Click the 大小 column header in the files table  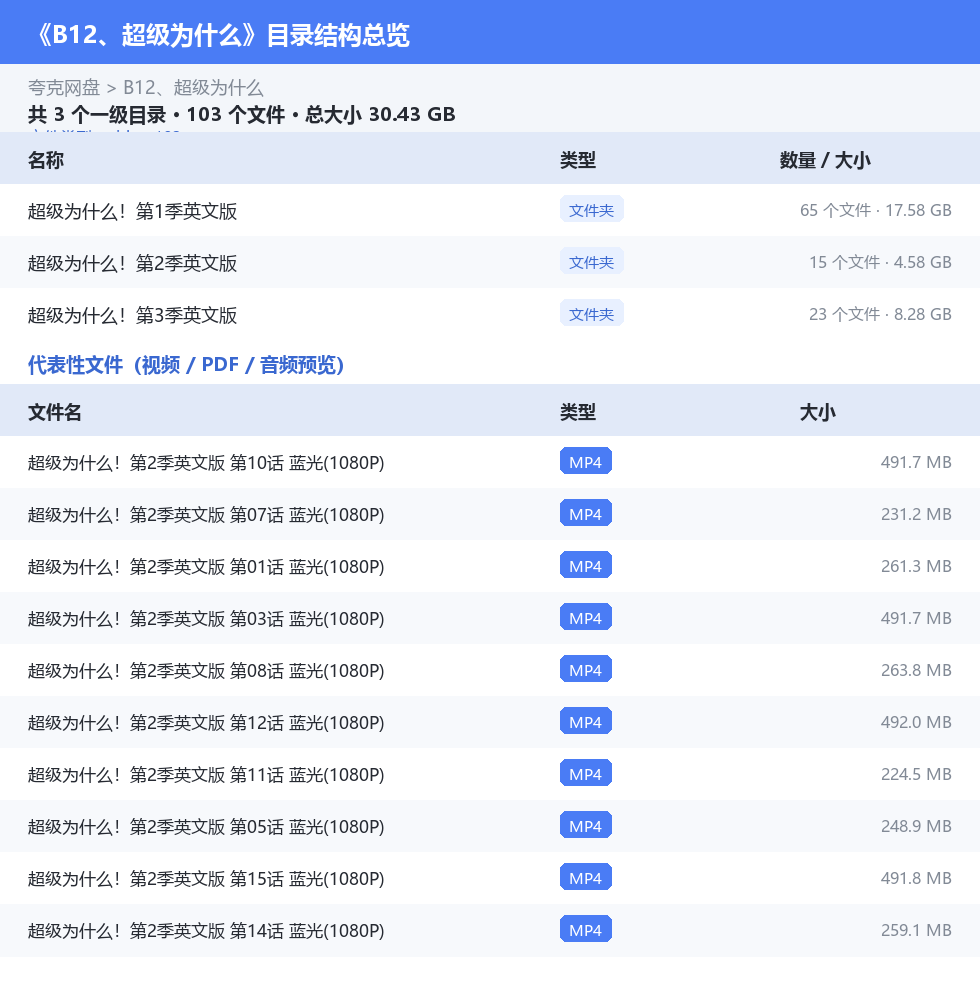point(817,412)
